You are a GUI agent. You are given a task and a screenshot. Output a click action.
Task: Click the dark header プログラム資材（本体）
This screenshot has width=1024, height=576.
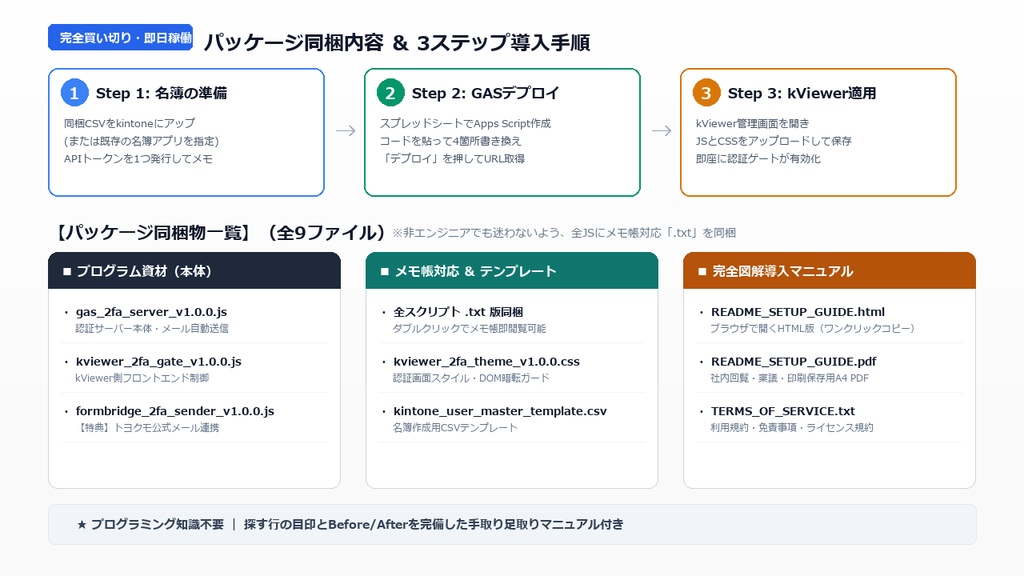click(x=195, y=270)
